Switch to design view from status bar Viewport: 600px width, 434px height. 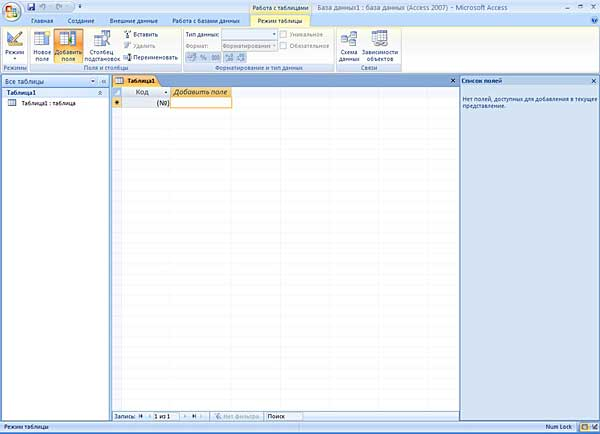point(594,427)
